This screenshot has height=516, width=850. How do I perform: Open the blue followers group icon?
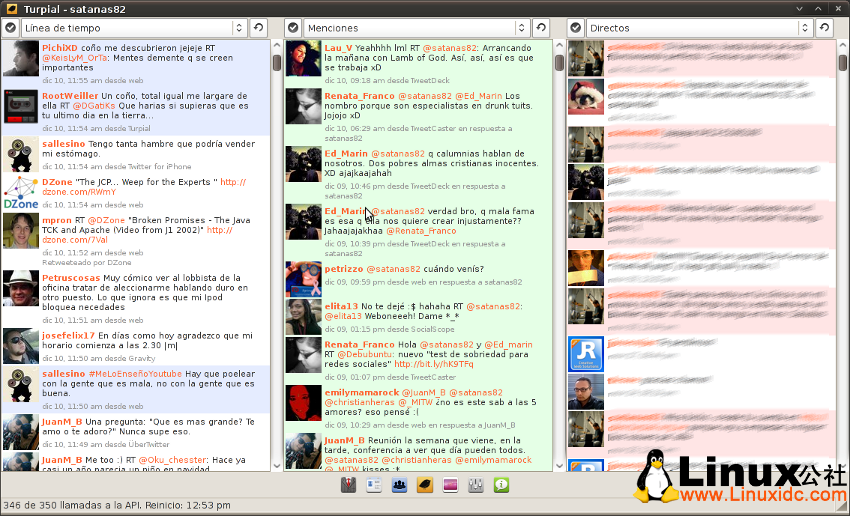pos(399,485)
